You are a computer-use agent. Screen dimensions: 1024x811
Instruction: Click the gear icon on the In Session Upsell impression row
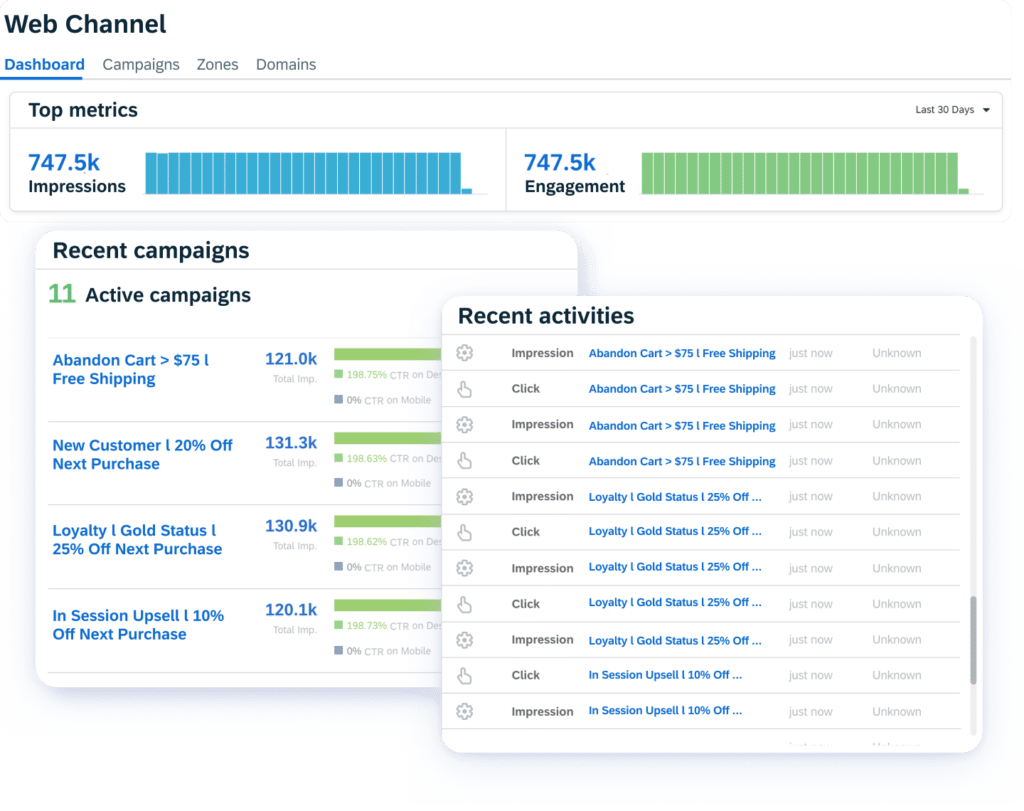pos(463,711)
